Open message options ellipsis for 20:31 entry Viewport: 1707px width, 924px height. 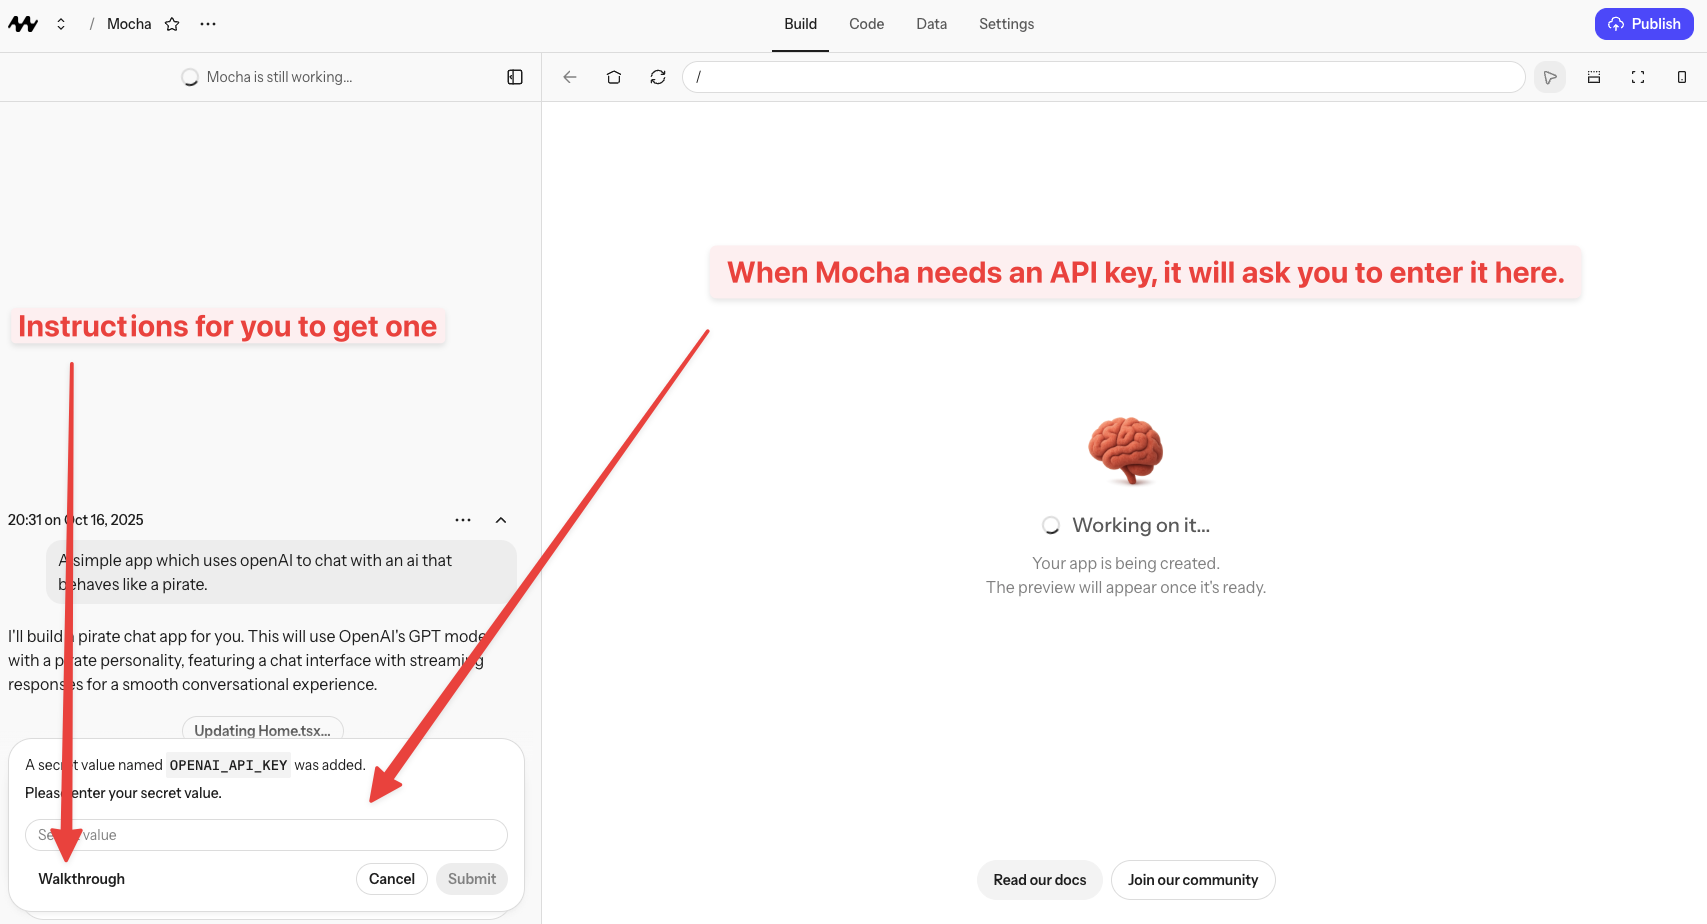[x=463, y=520]
